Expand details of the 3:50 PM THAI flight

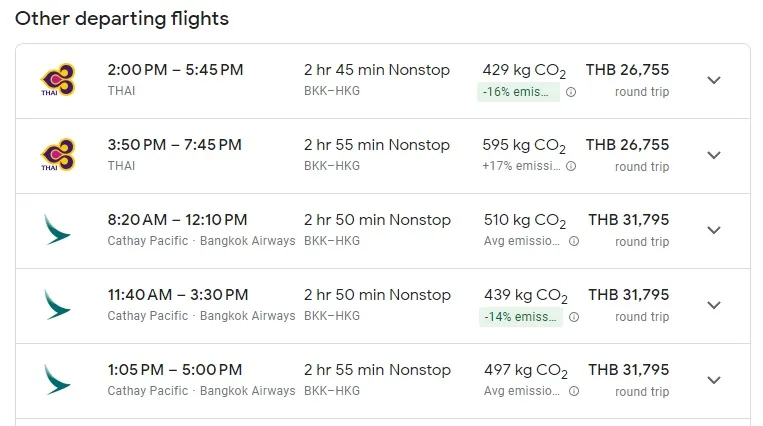point(714,155)
